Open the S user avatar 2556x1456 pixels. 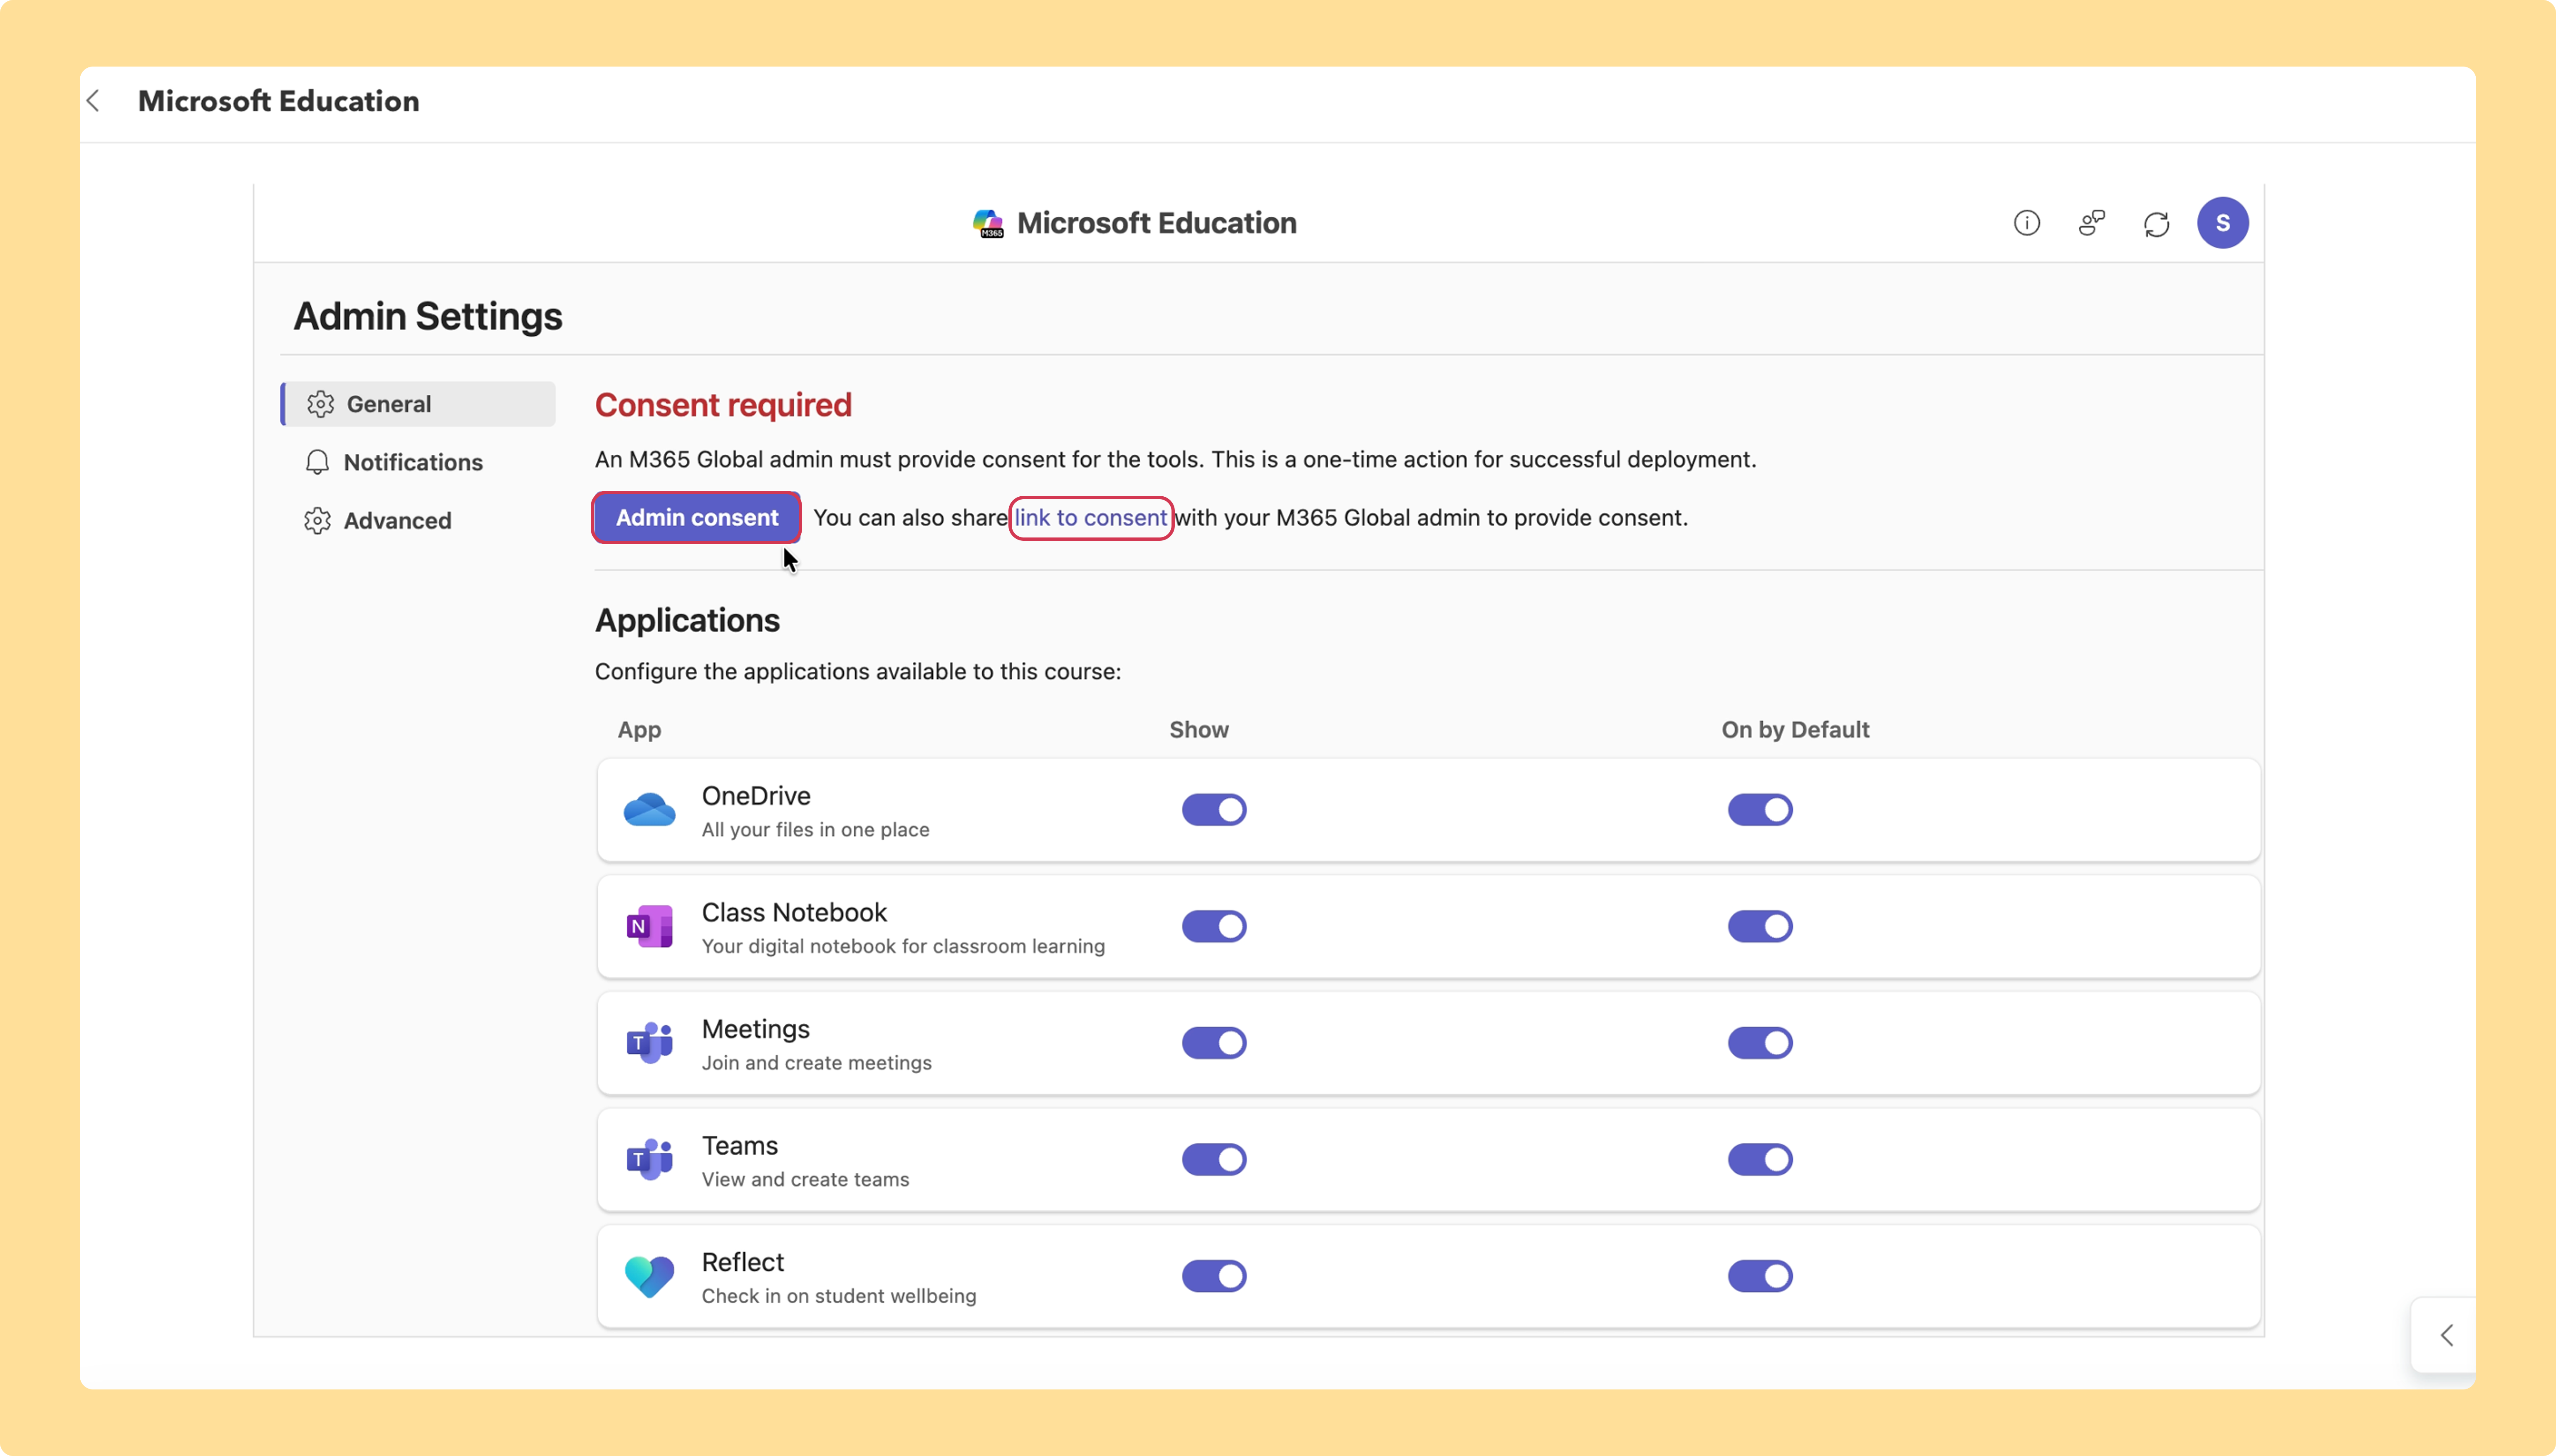click(x=2222, y=223)
